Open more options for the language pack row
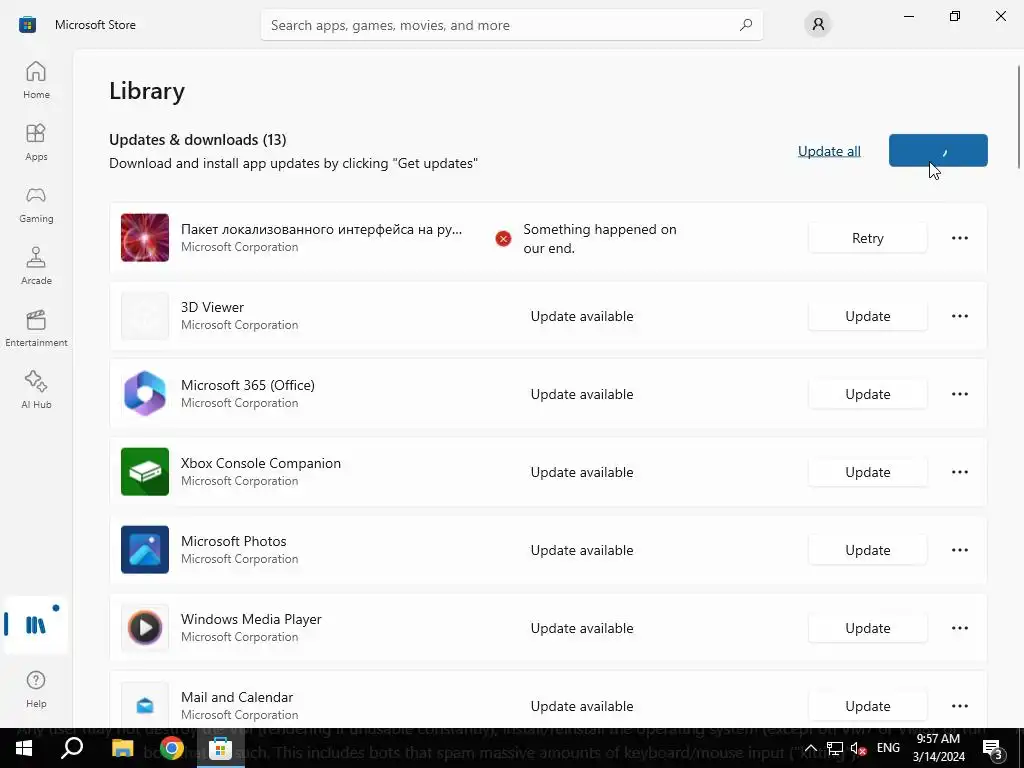This screenshot has height=768, width=1024. pyautogui.click(x=959, y=238)
